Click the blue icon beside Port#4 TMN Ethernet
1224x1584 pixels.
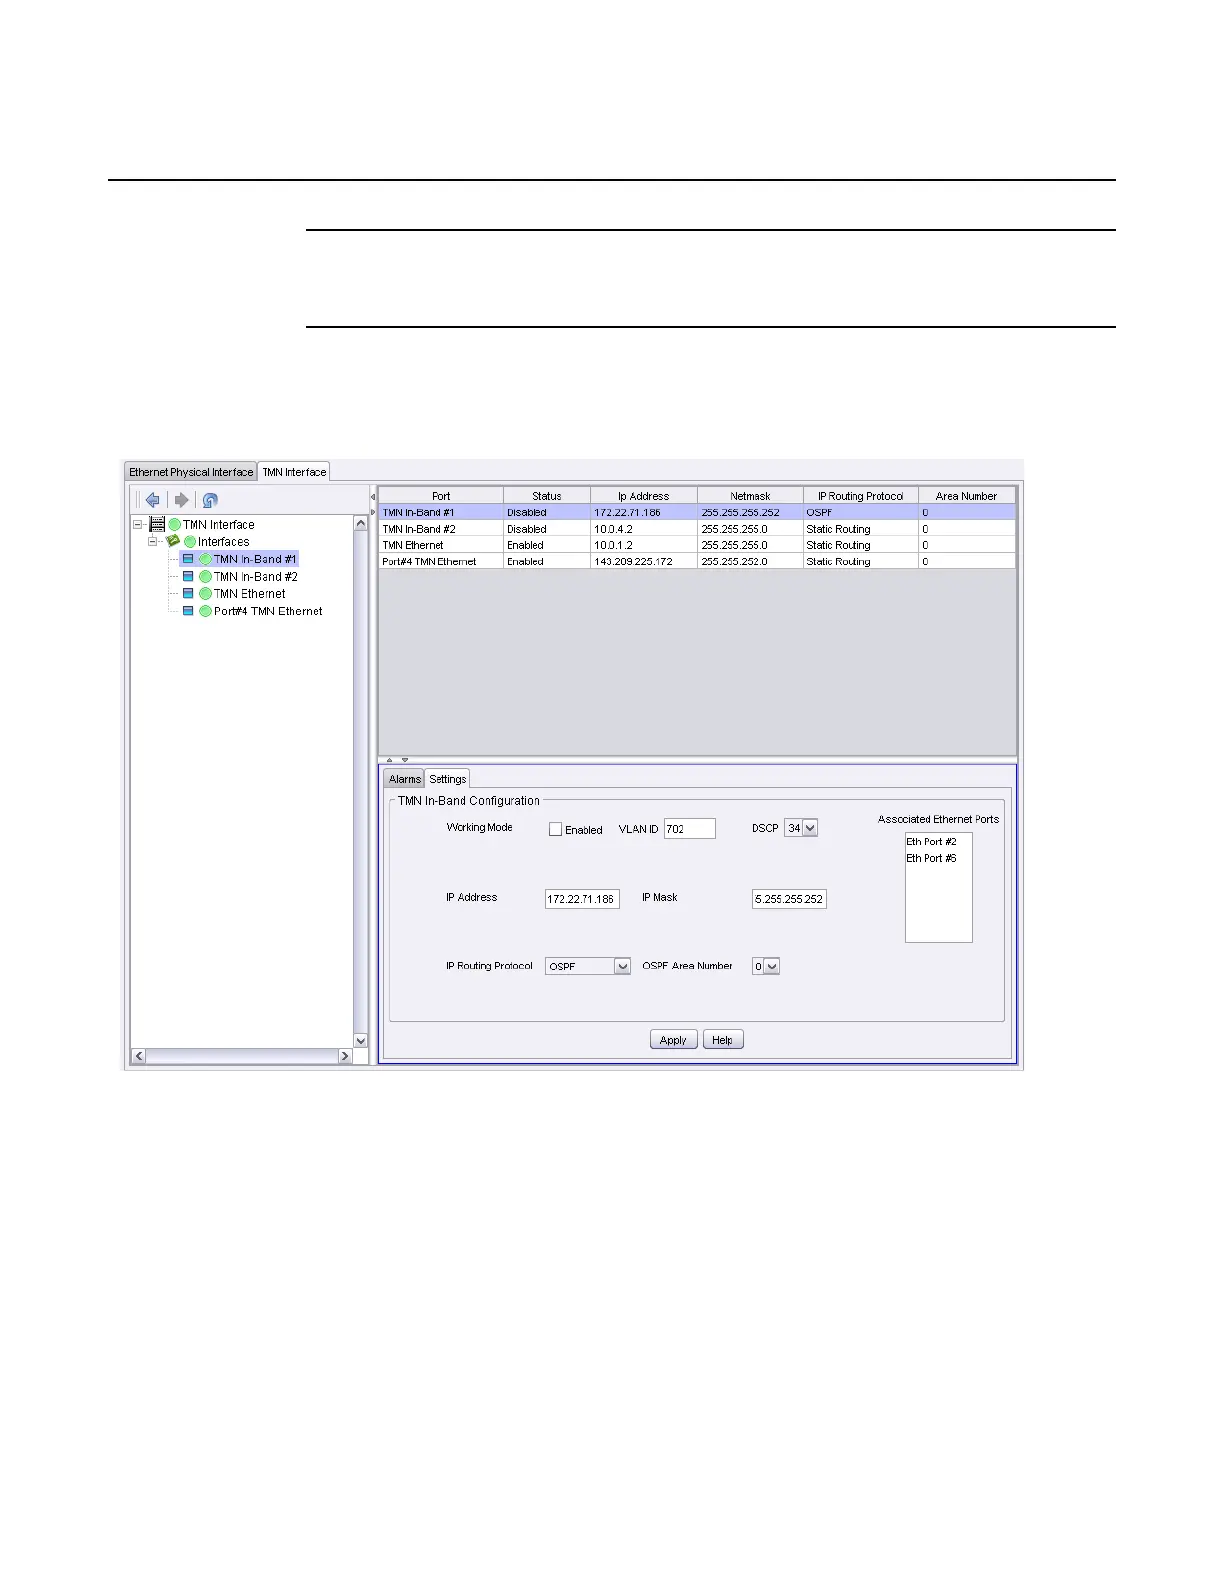tap(188, 611)
